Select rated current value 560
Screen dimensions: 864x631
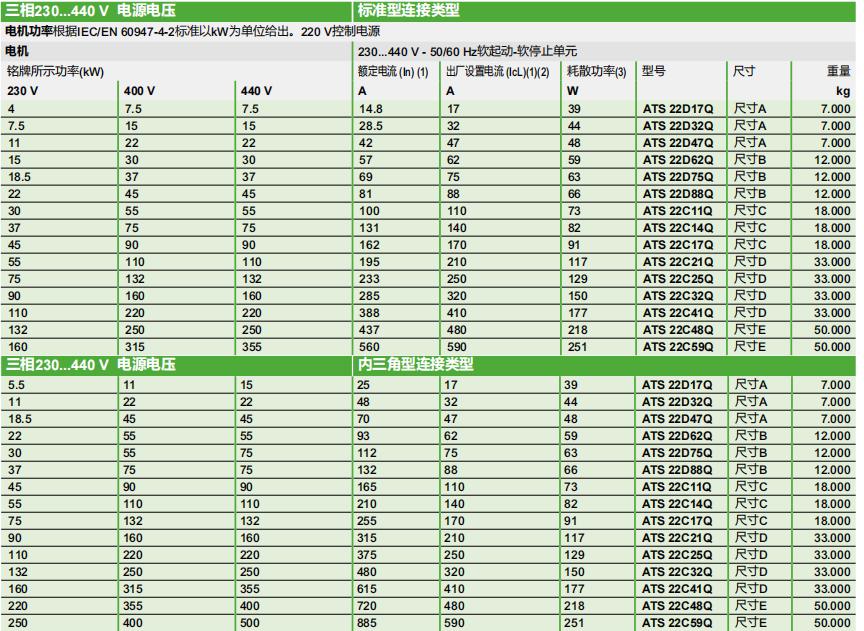coord(369,348)
